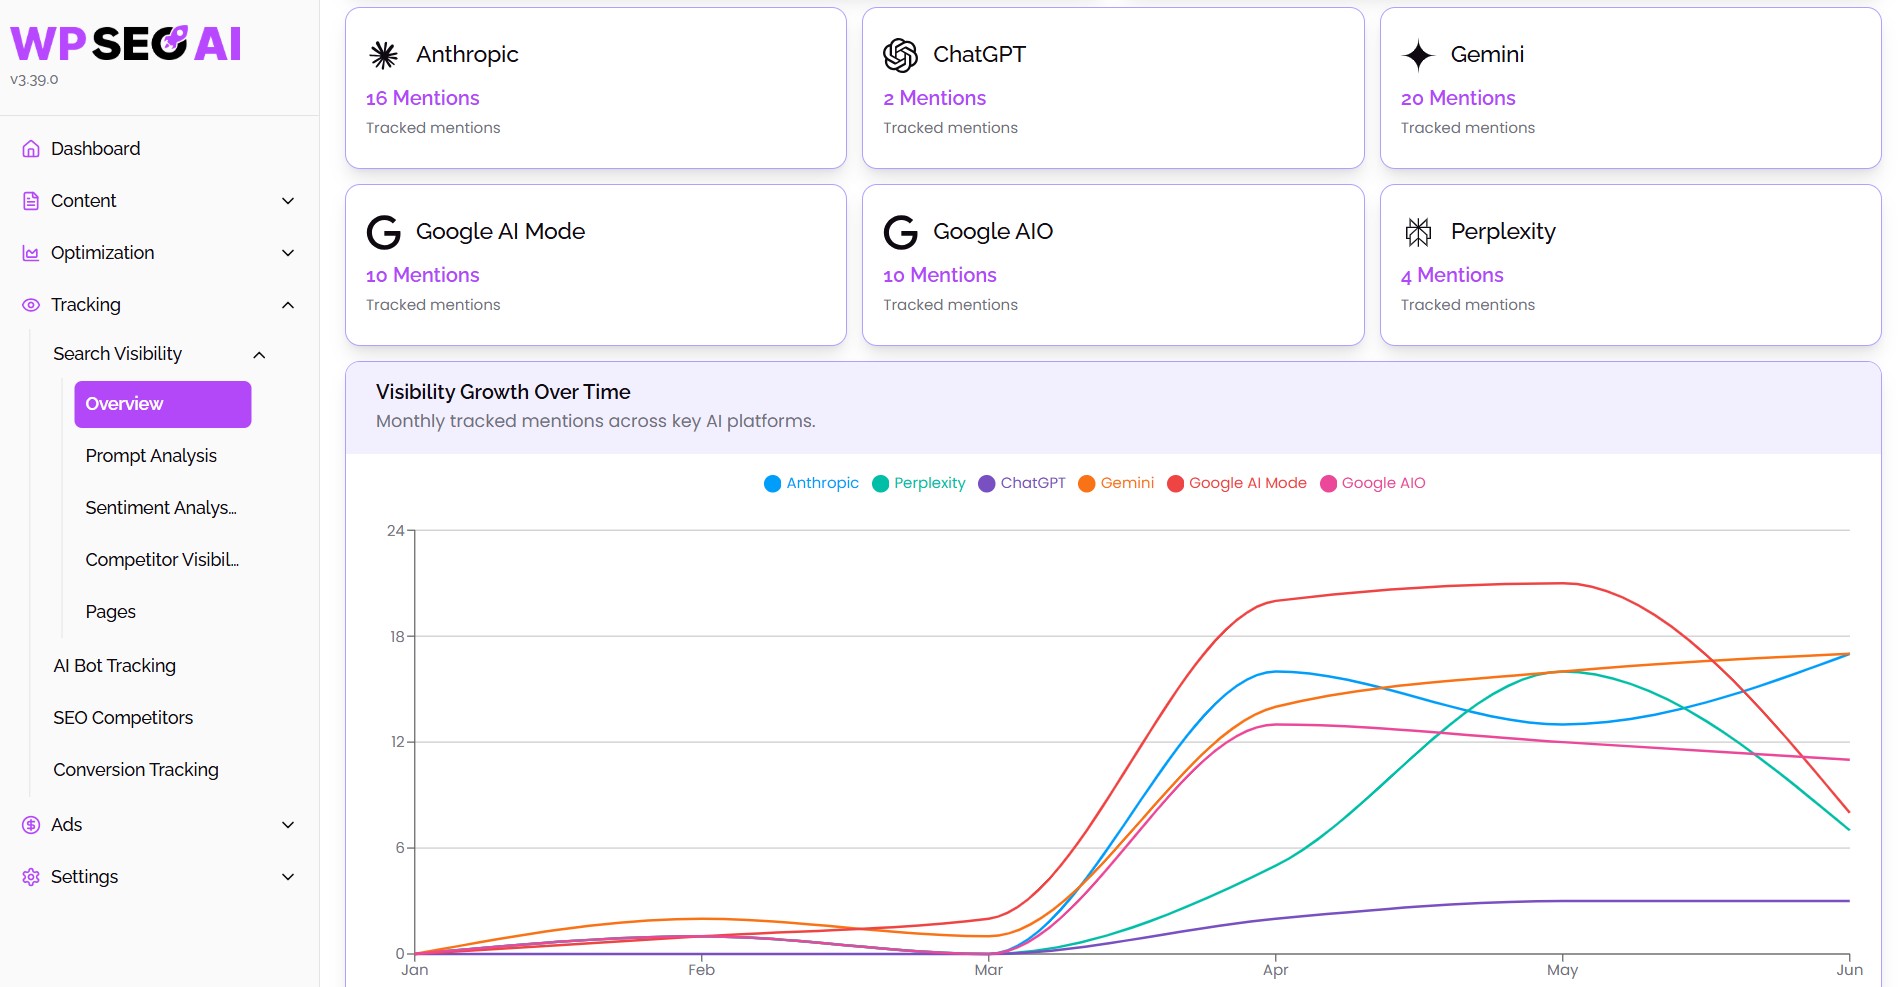Click the Optimization chart icon
The width and height of the screenshot is (1902, 987).
pyautogui.click(x=31, y=253)
